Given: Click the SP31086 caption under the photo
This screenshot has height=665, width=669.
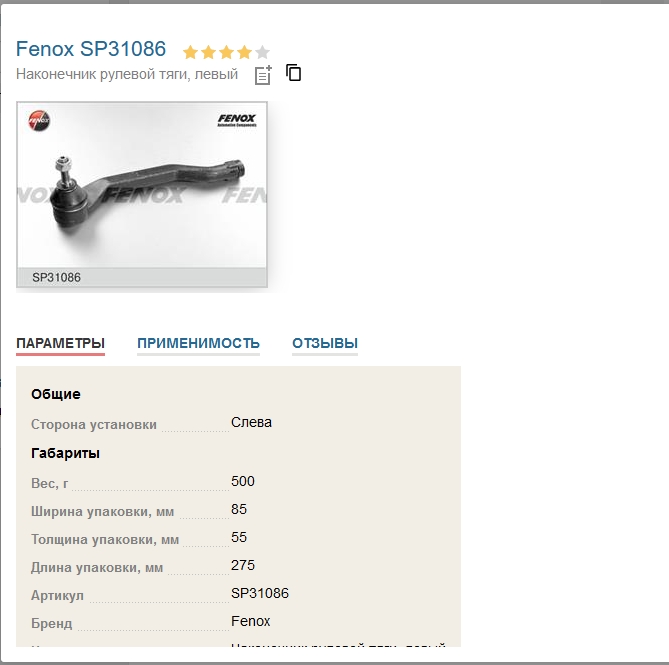Looking at the screenshot, I should click(56, 277).
